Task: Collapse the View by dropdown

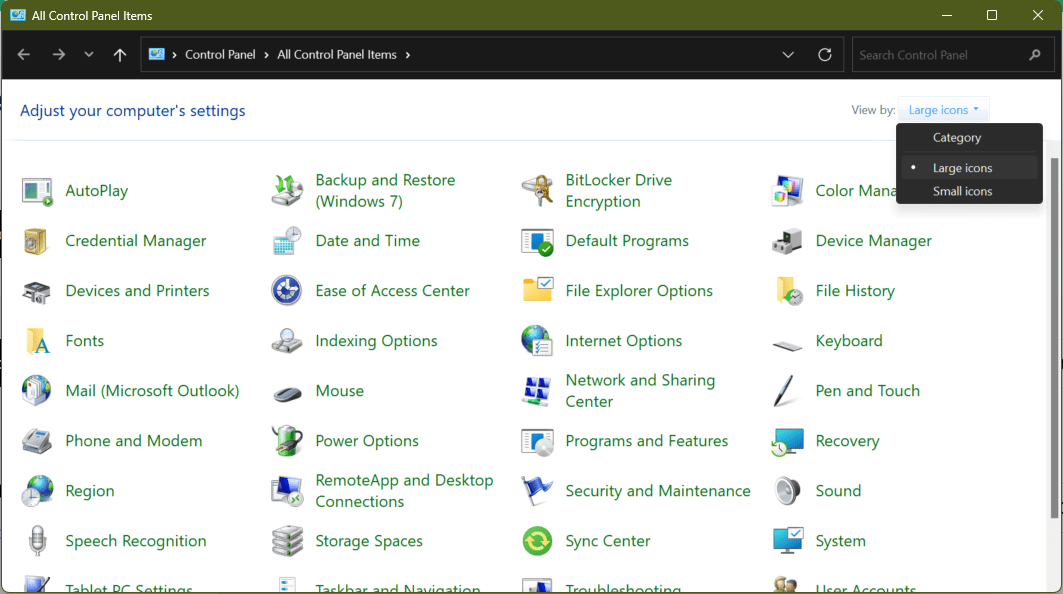Action: [x=943, y=110]
